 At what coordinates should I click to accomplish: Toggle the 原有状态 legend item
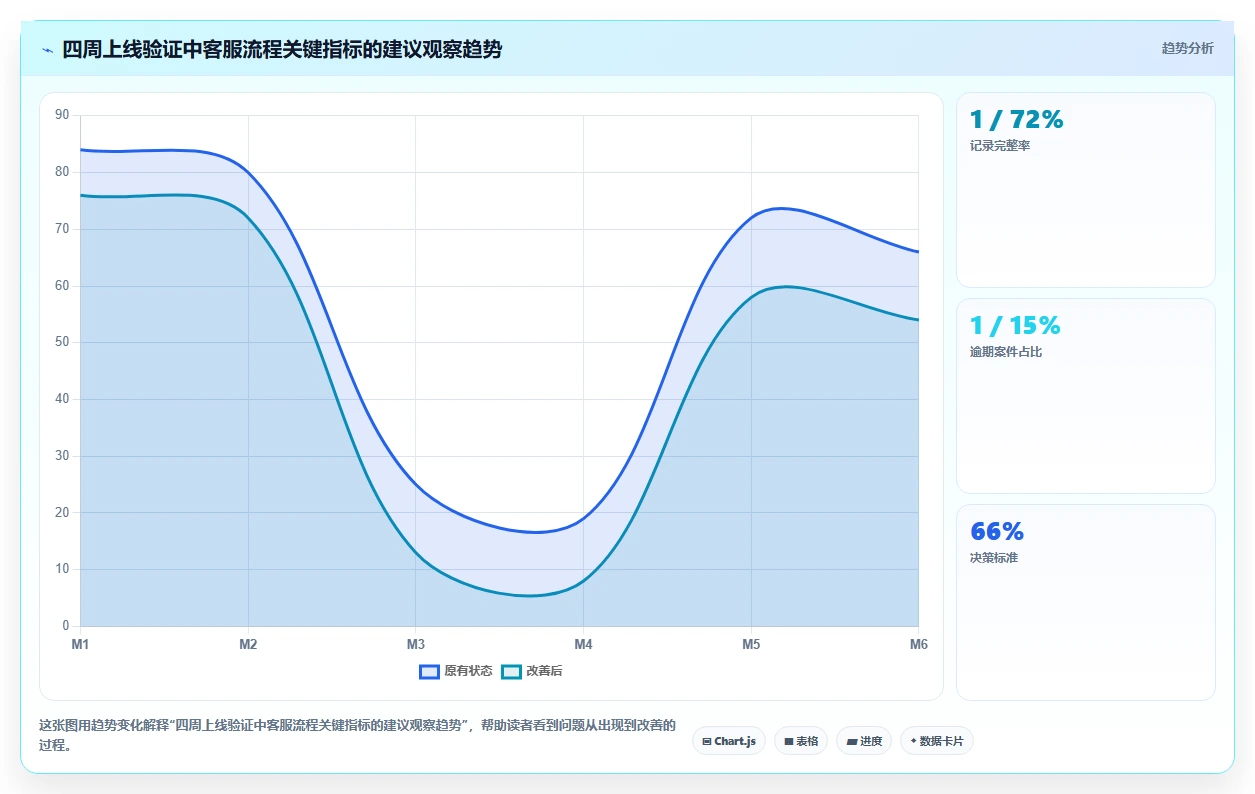pos(456,671)
